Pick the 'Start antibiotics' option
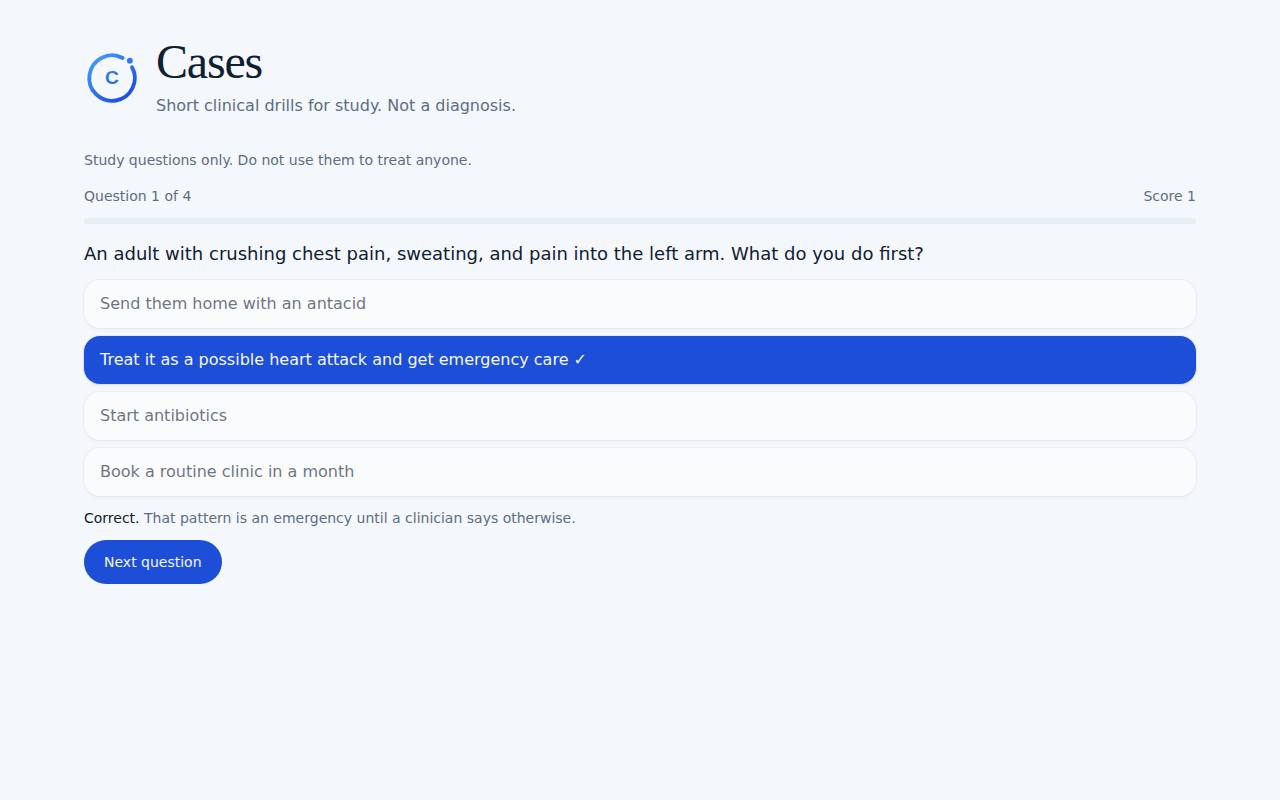Viewport: 1280px width, 800px height. coord(640,416)
